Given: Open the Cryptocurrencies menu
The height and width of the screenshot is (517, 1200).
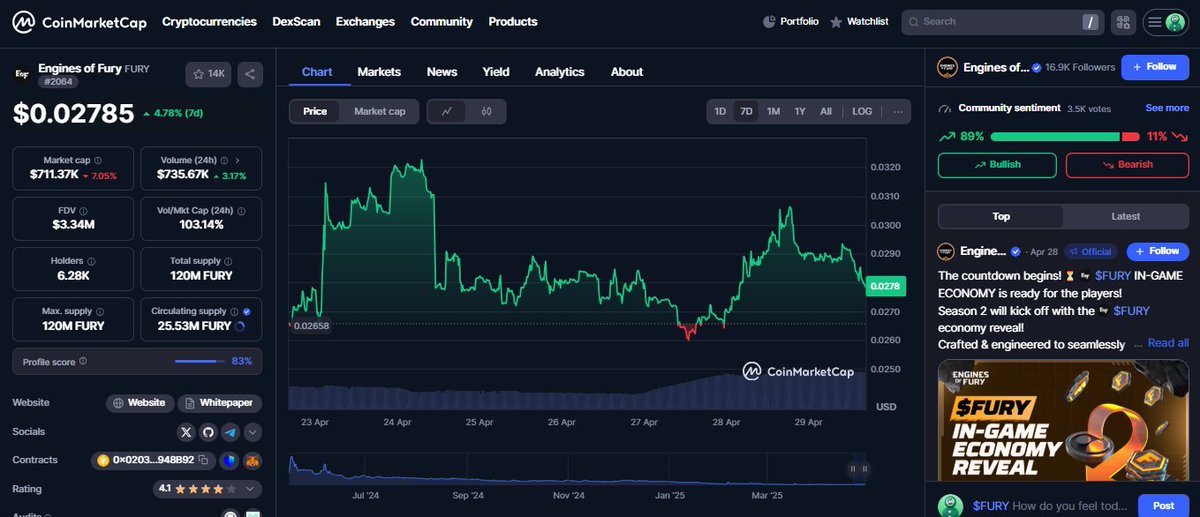Looking at the screenshot, I should 209,21.
